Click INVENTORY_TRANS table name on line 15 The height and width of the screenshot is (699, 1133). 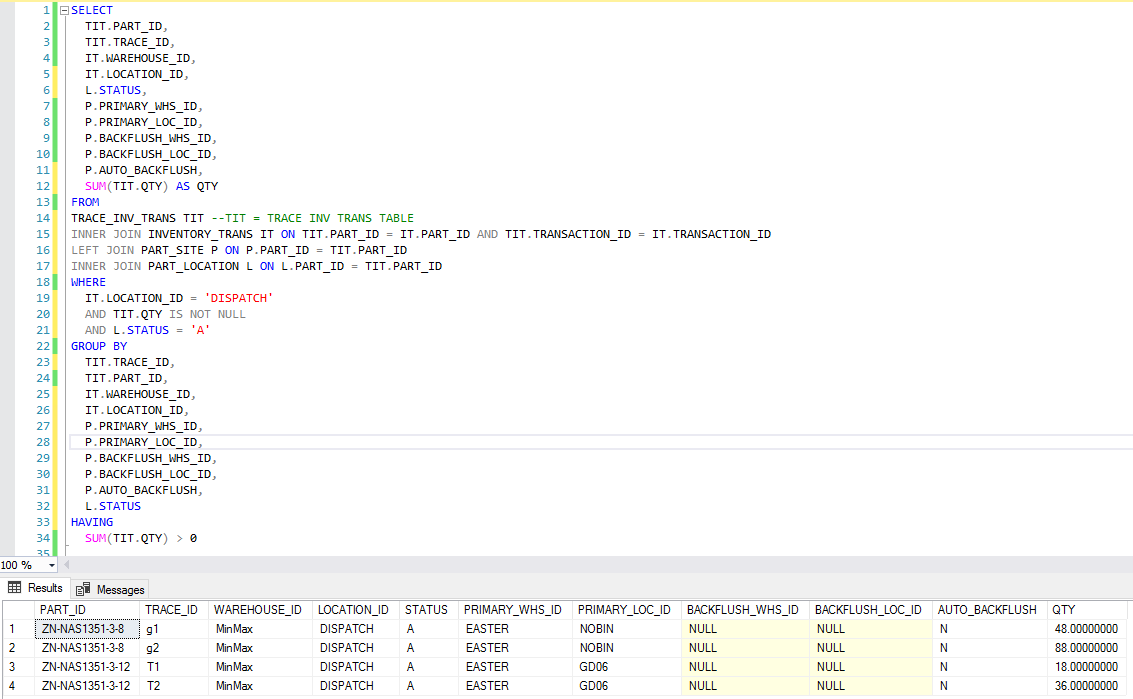201,234
